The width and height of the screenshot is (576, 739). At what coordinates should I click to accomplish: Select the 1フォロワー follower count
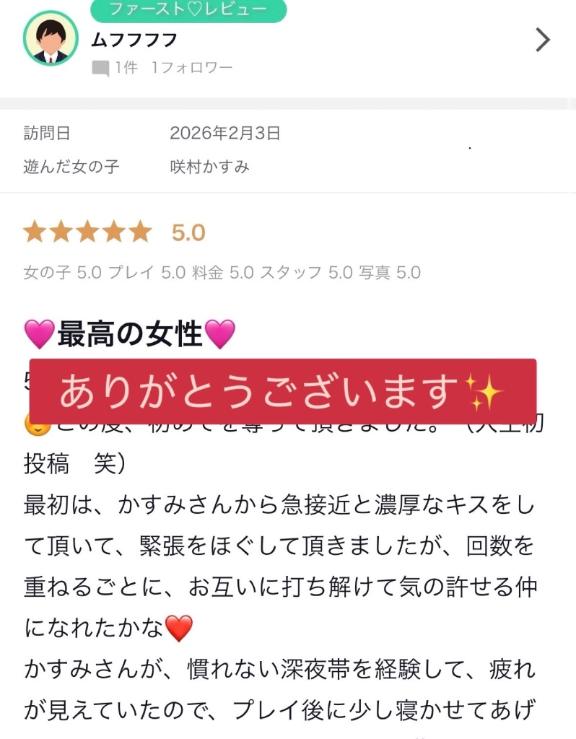coord(192,68)
